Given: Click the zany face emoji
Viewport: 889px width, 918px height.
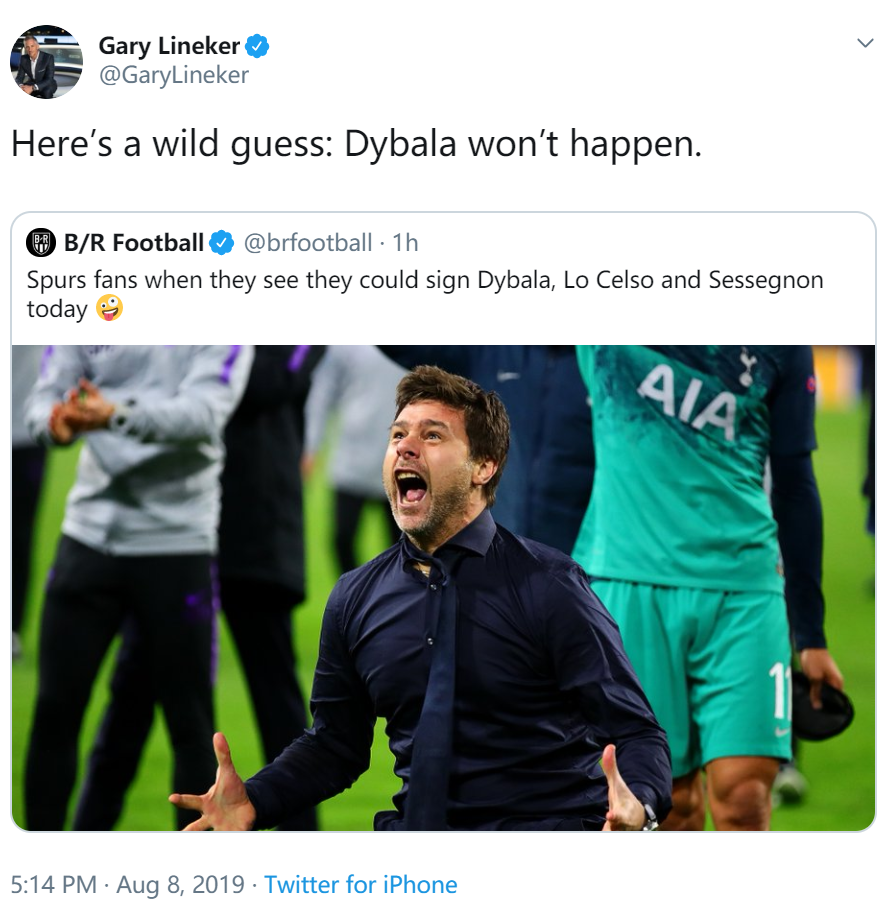Looking at the screenshot, I should (x=109, y=309).
